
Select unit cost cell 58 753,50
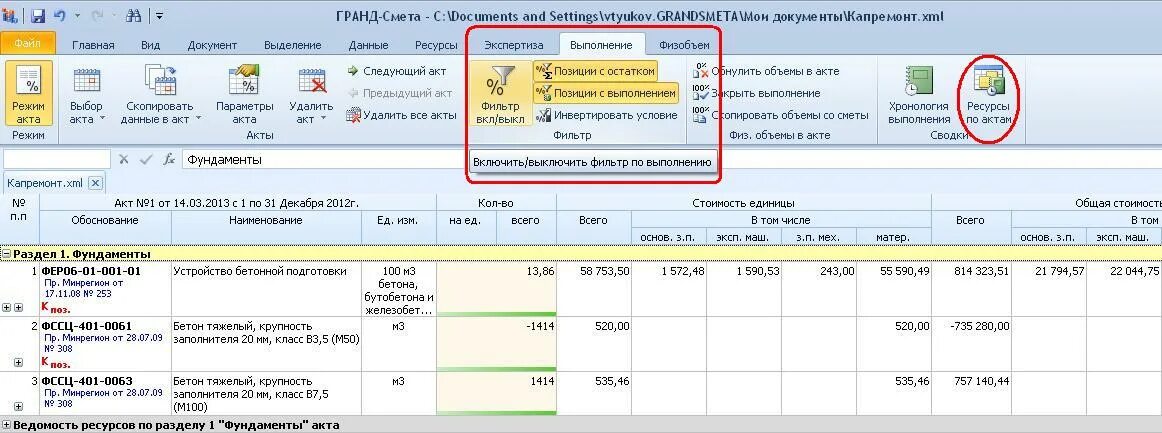(x=594, y=288)
